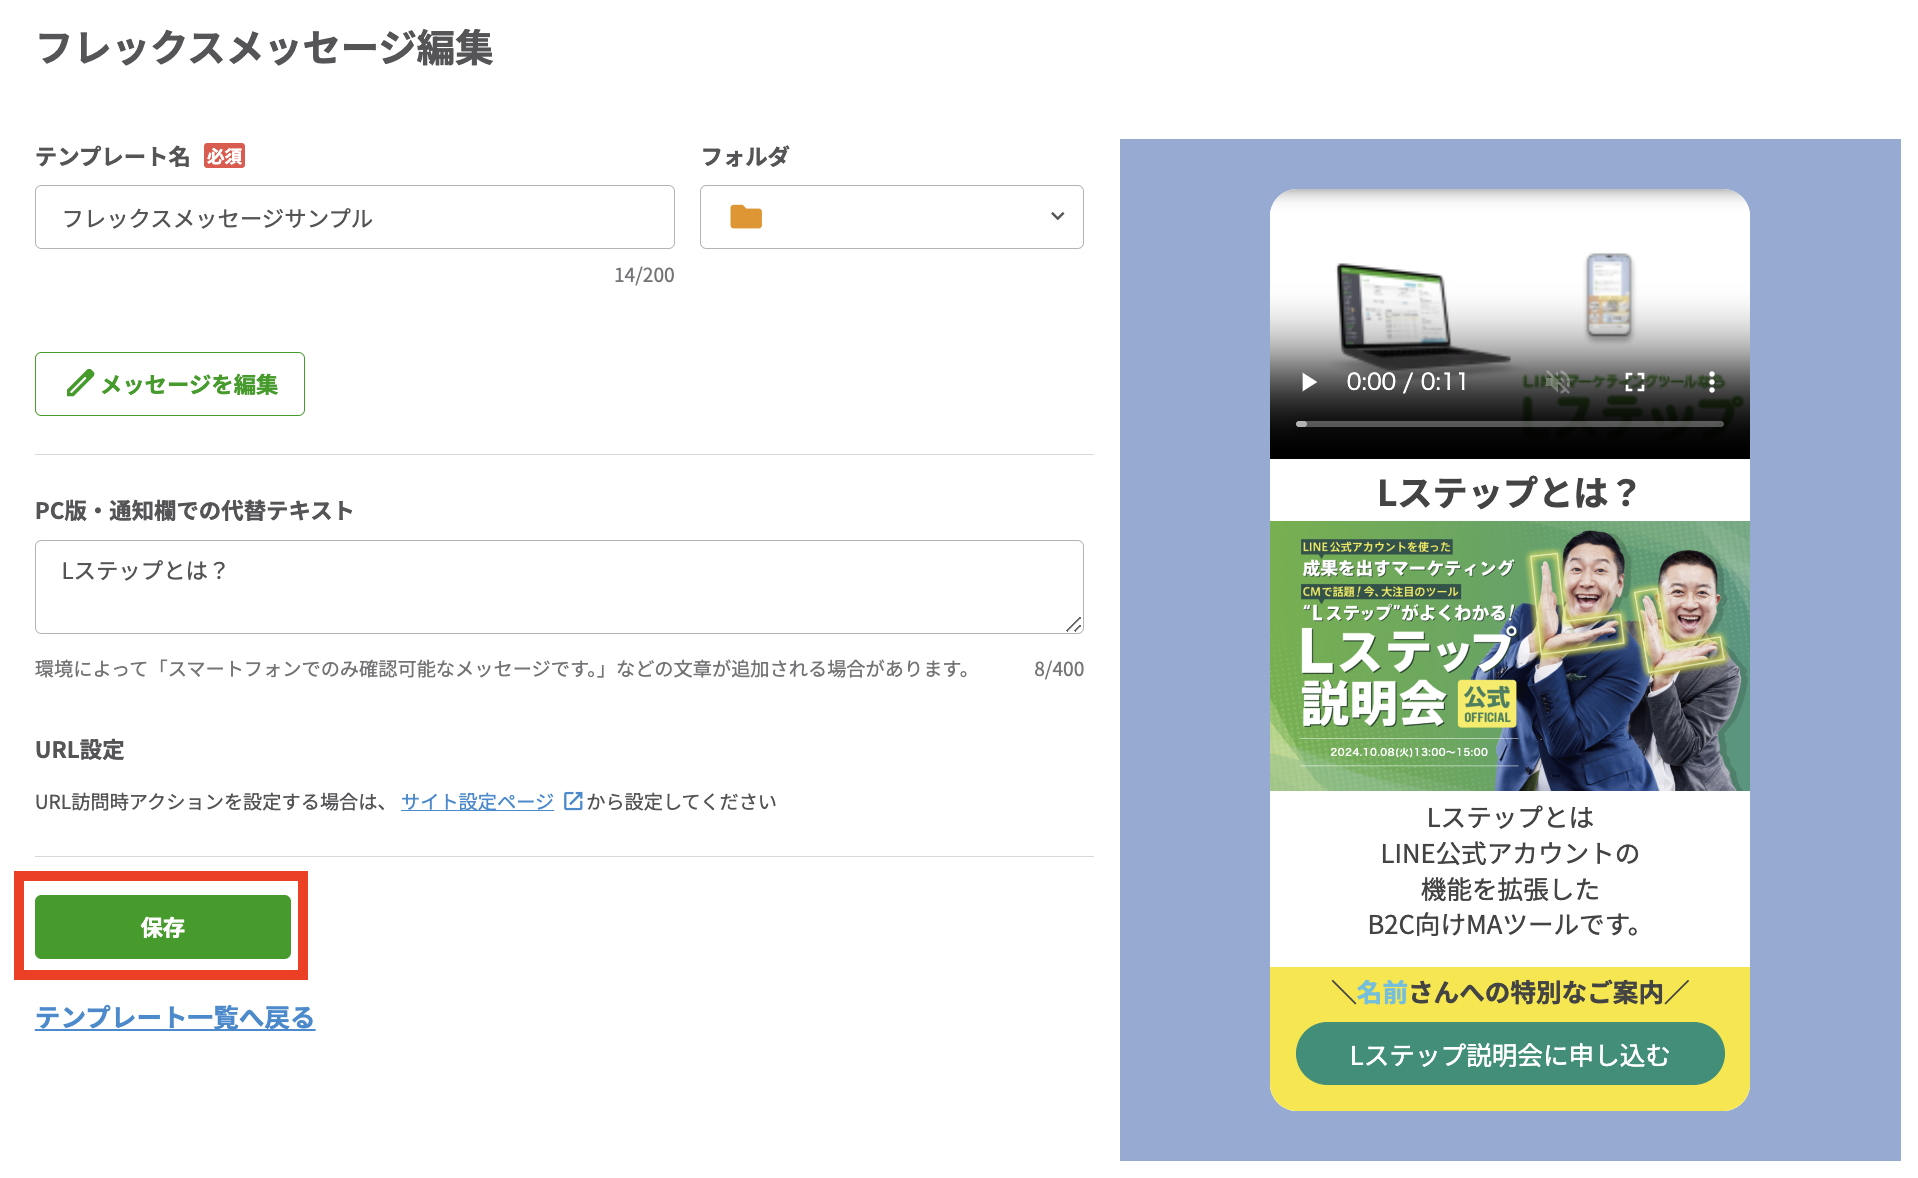Click the external-link icon beside サイト設定ページ
1918x1178 pixels.
tap(573, 801)
